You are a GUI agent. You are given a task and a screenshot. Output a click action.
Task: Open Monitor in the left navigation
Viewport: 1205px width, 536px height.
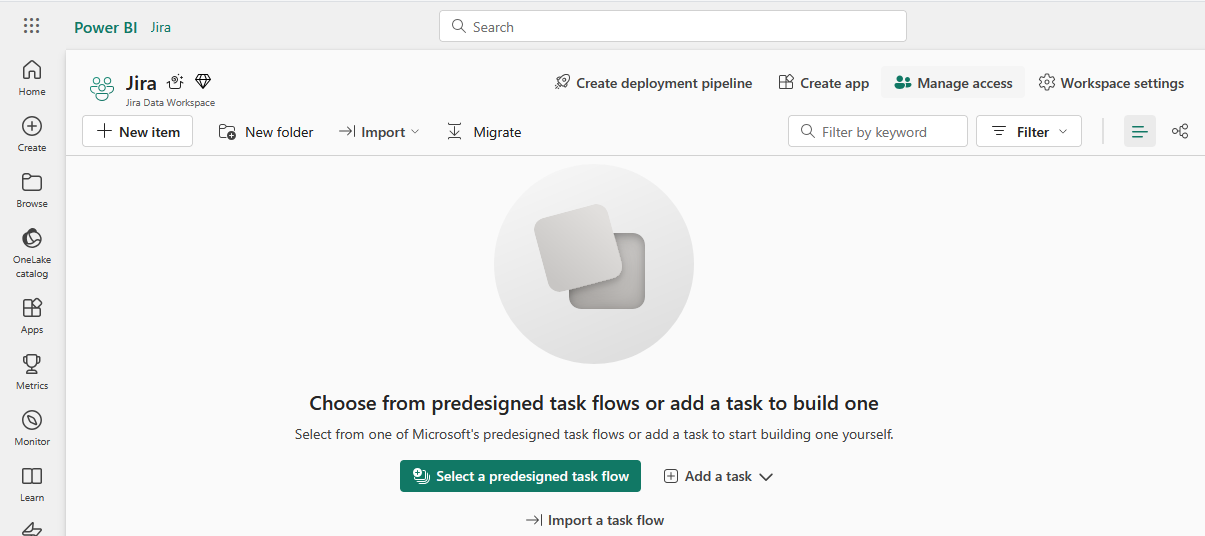[32, 427]
